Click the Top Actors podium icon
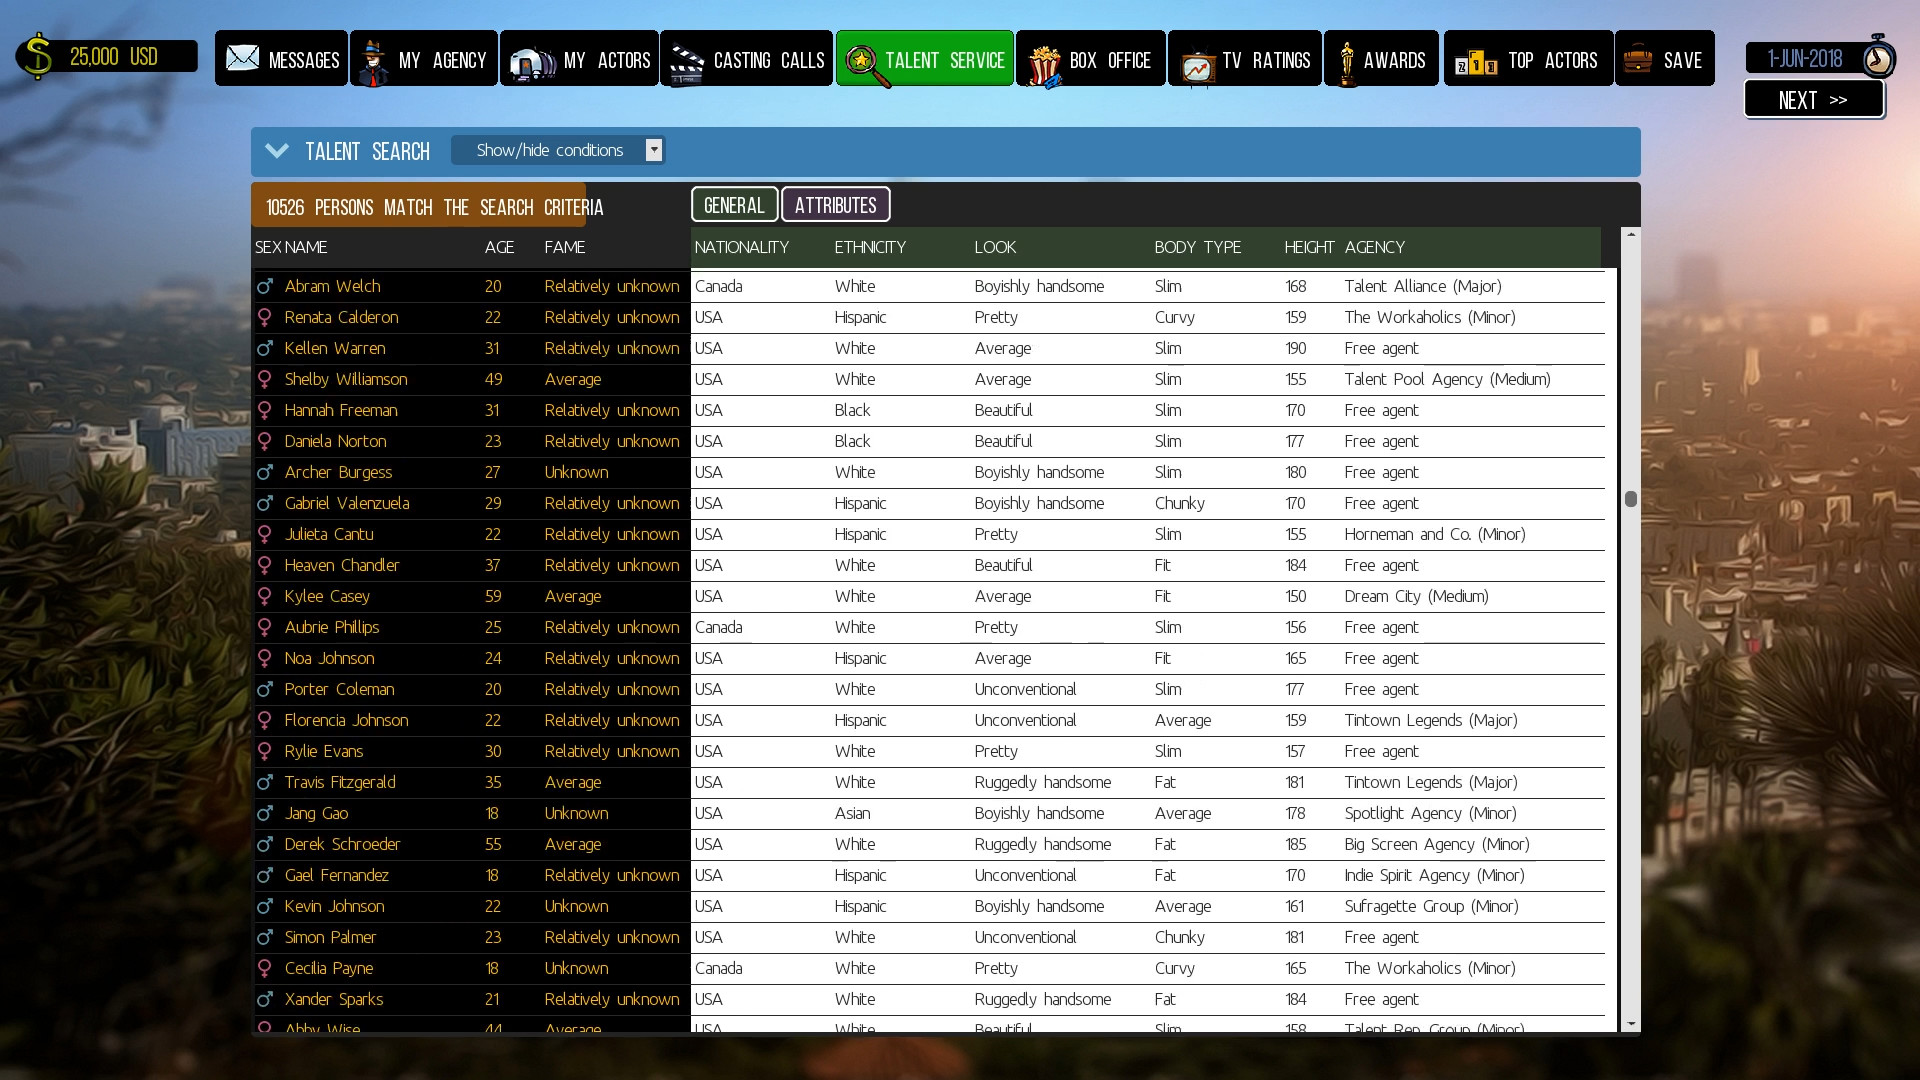 1476,63
